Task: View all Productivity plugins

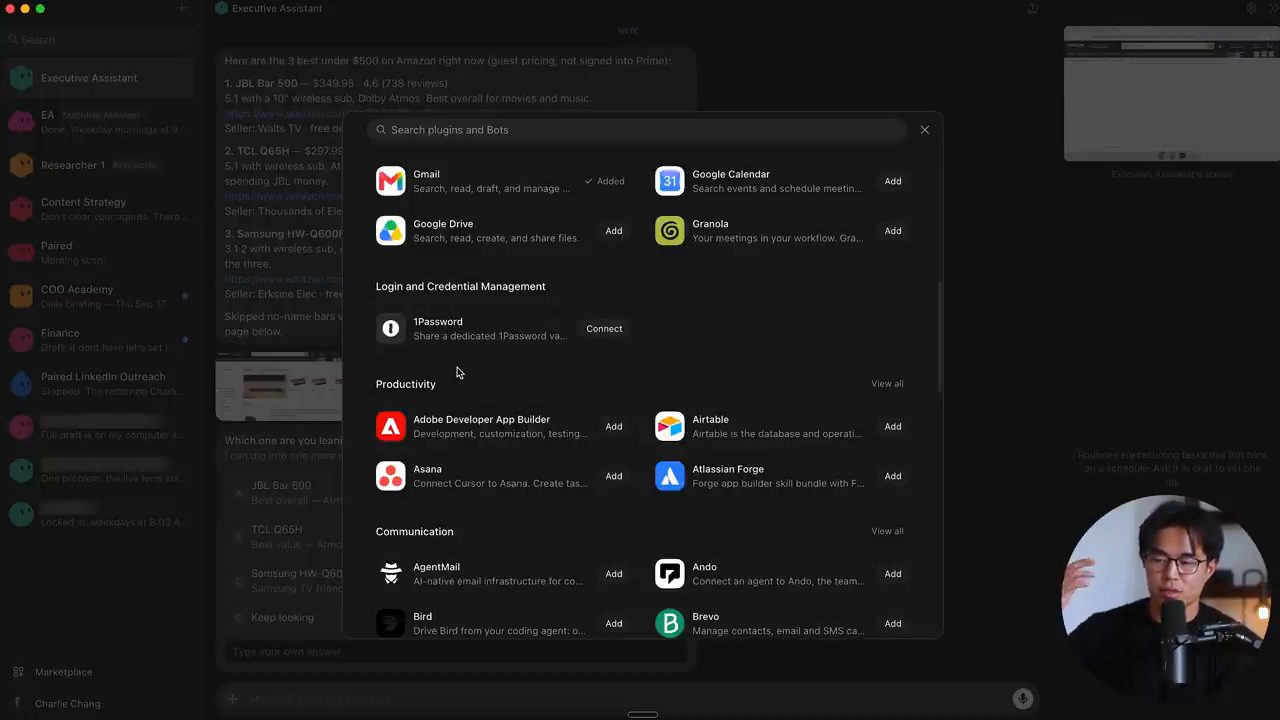Action: [x=887, y=384]
